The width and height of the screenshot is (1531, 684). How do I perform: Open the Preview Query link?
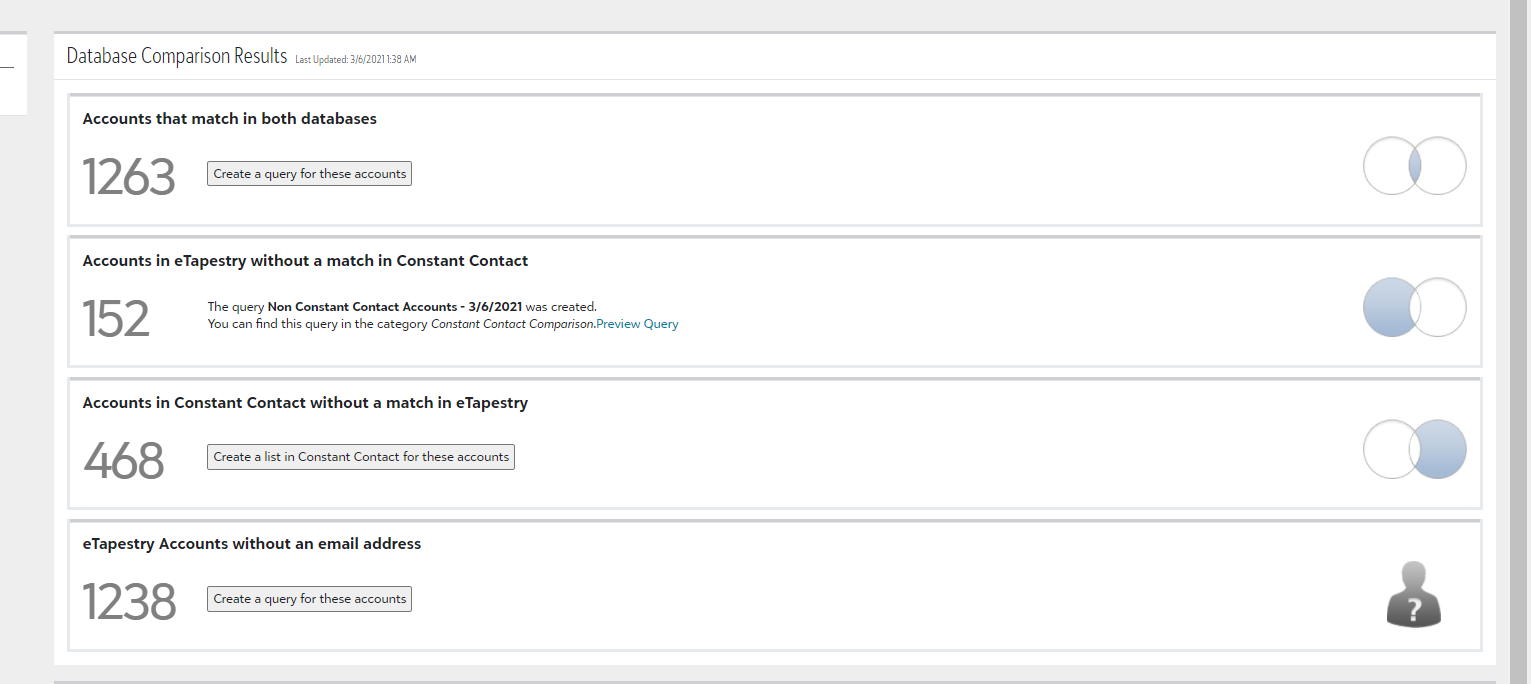637,324
